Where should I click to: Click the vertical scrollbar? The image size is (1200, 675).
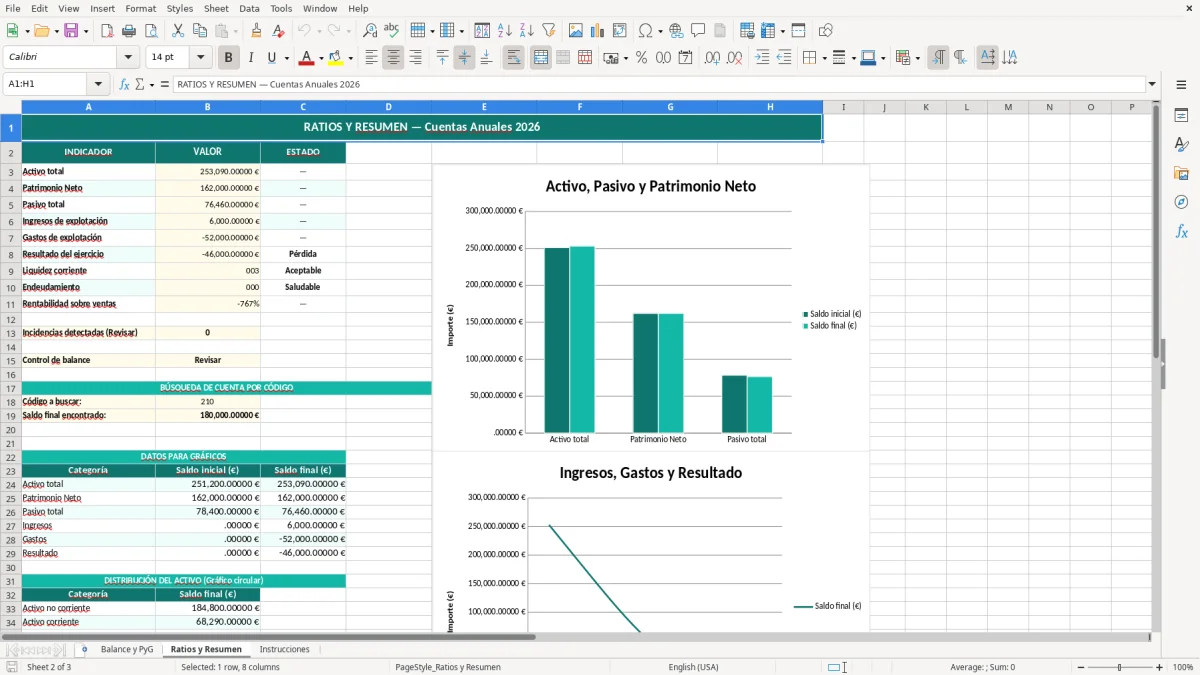coord(1156,365)
